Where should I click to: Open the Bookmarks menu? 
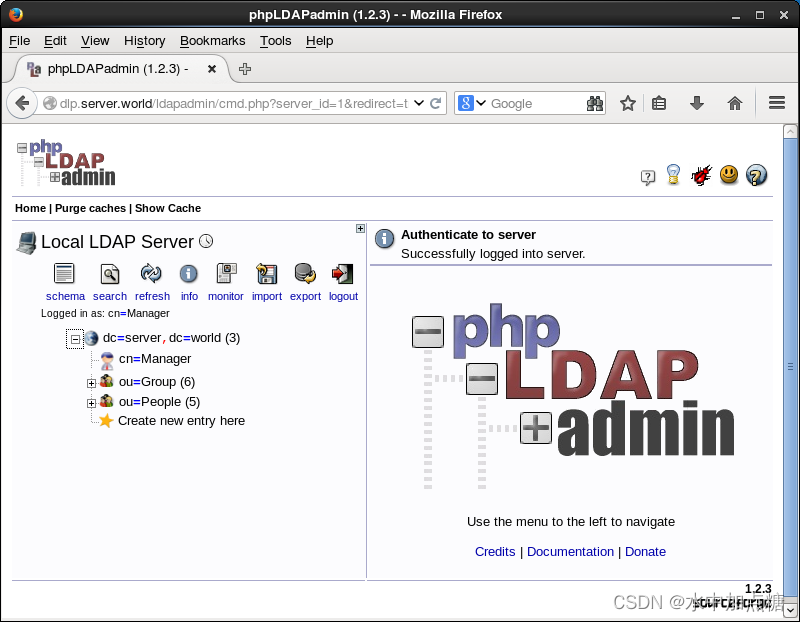pyautogui.click(x=212, y=41)
